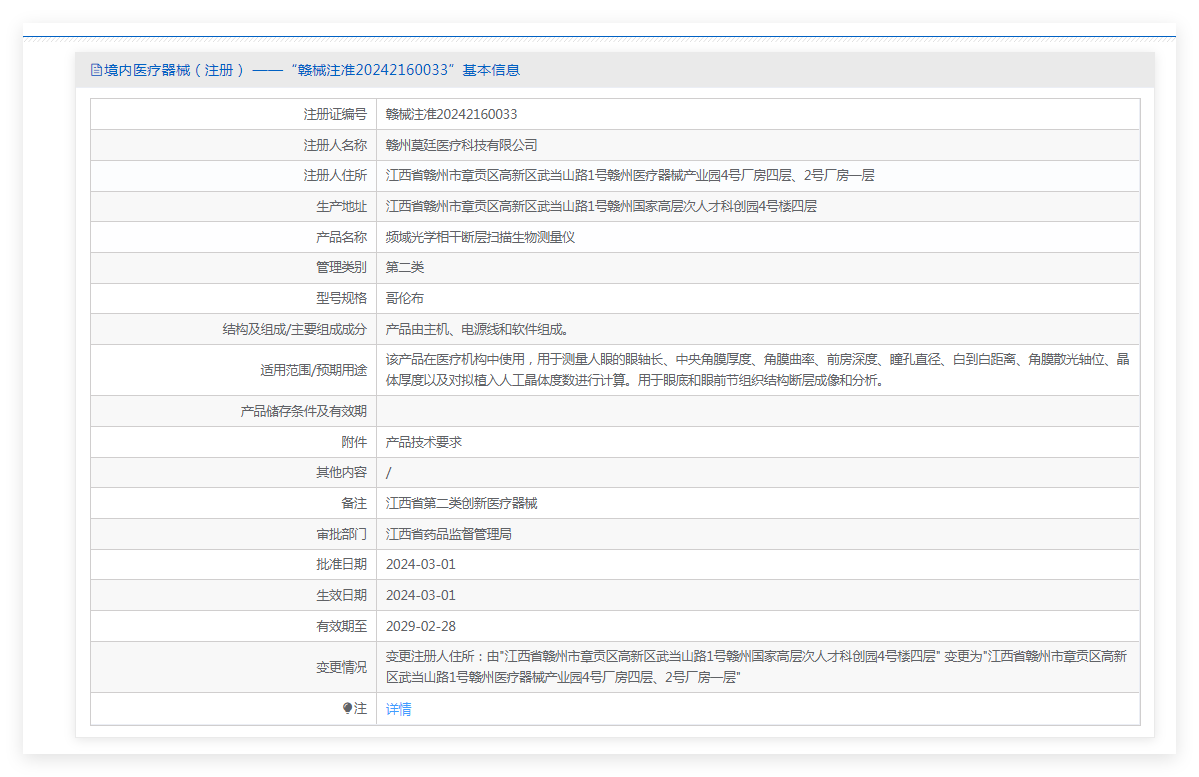Click attachment value 产品技术要求
1199x777 pixels.
(x=424, y=442)
